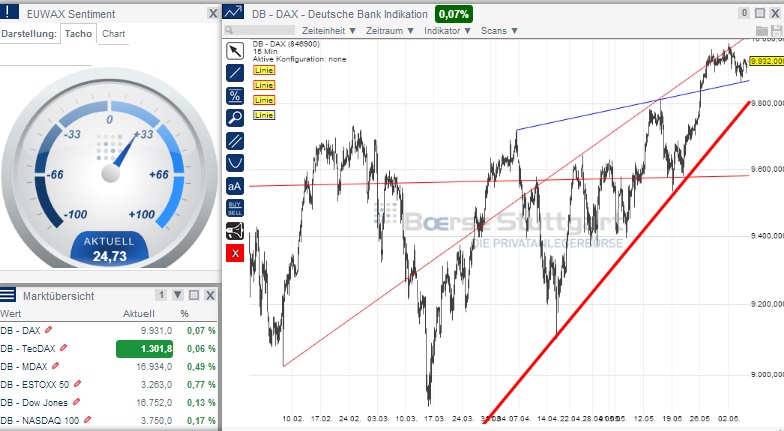Select the arrow pointer tool
Screen dimensions: 784x431
coord(235,50)
